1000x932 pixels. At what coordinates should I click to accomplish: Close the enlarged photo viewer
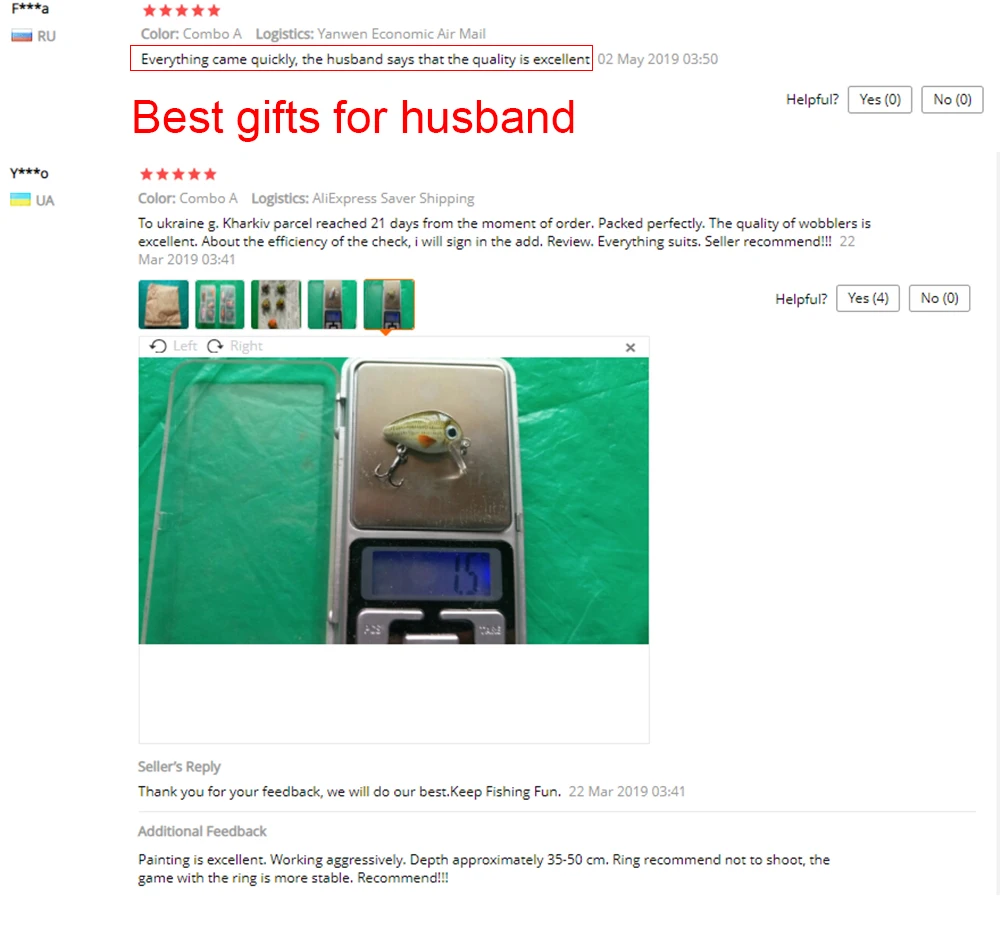coord(630,347)
